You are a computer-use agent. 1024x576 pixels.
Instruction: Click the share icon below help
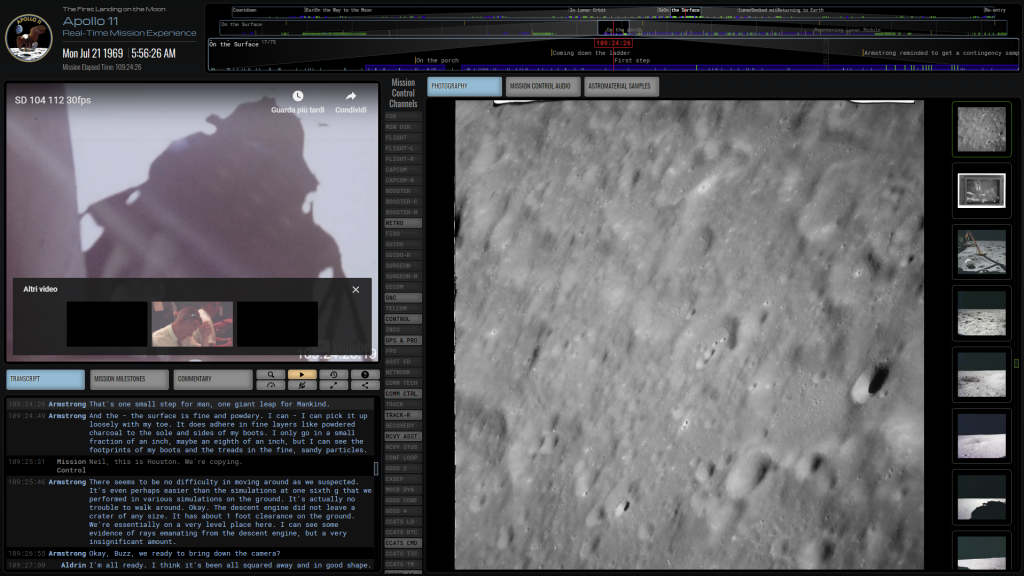click(x=365, y=385)
